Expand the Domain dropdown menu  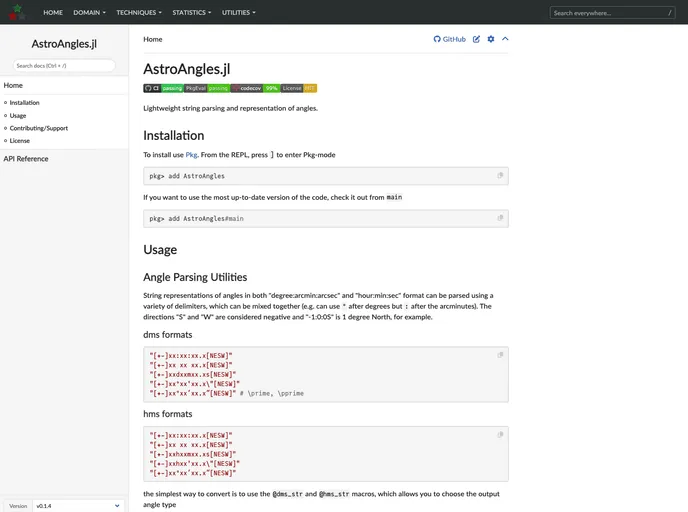(90, 13)
